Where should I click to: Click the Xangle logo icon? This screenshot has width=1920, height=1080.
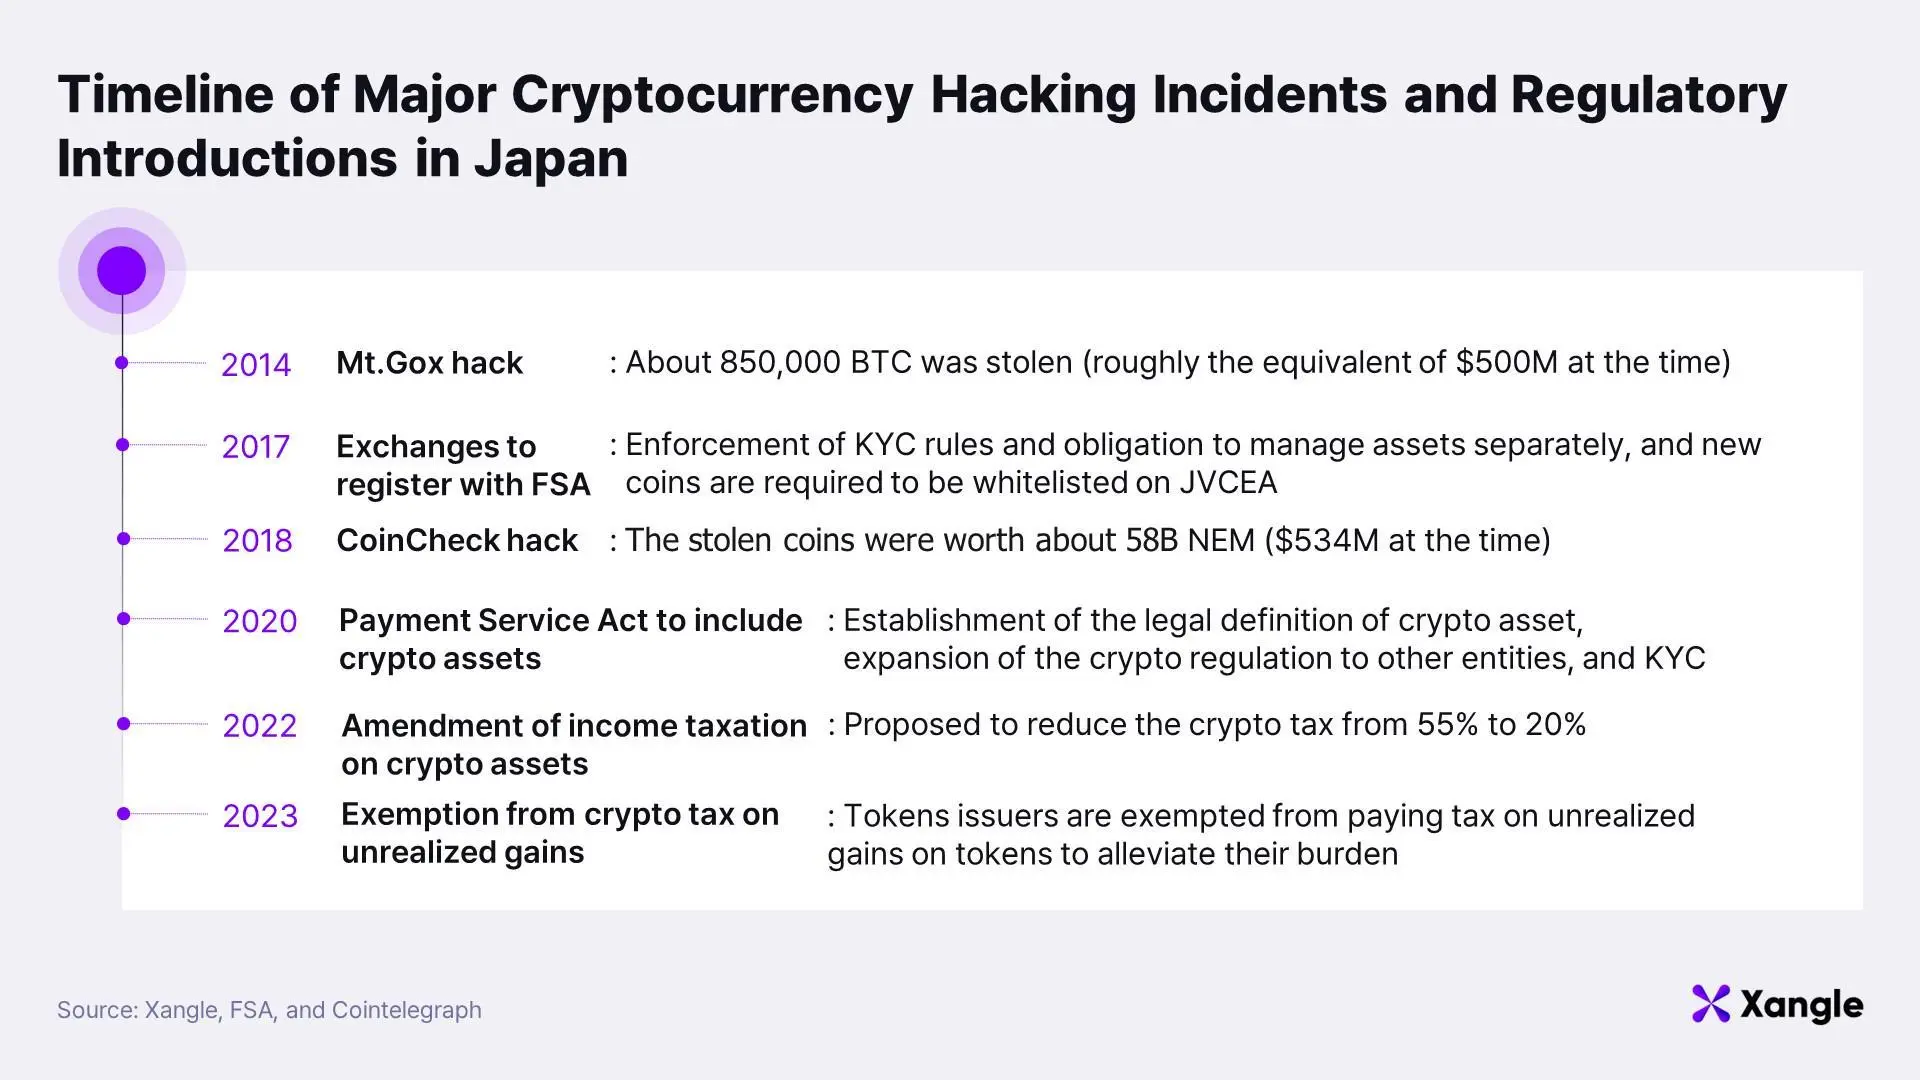coord(1710,1004)
